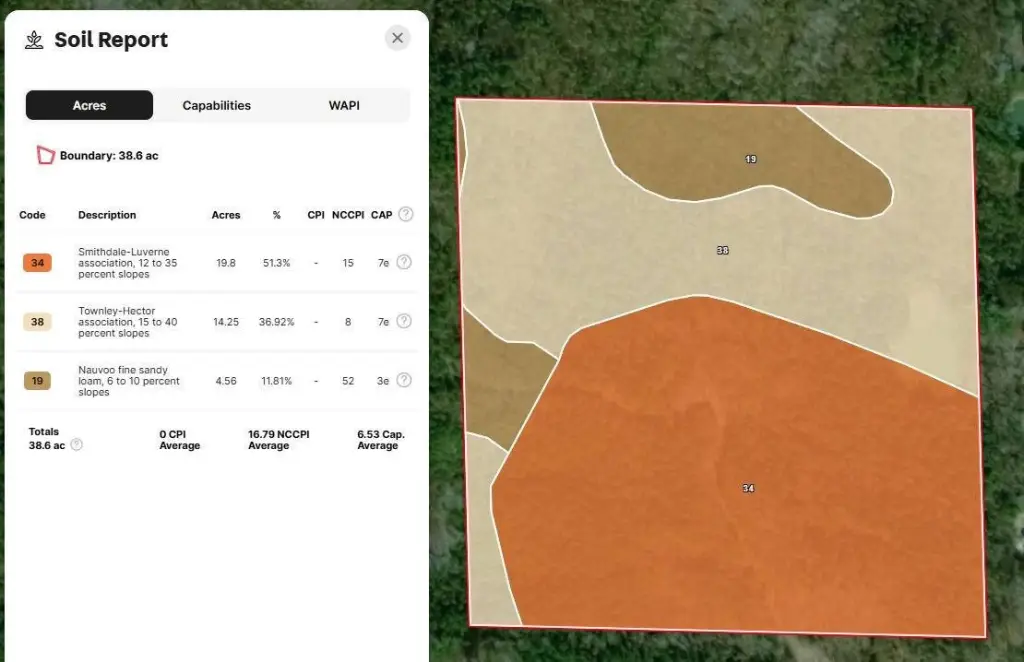Open help icon in Smithdale-Luverne row

(x=404, y=262)
